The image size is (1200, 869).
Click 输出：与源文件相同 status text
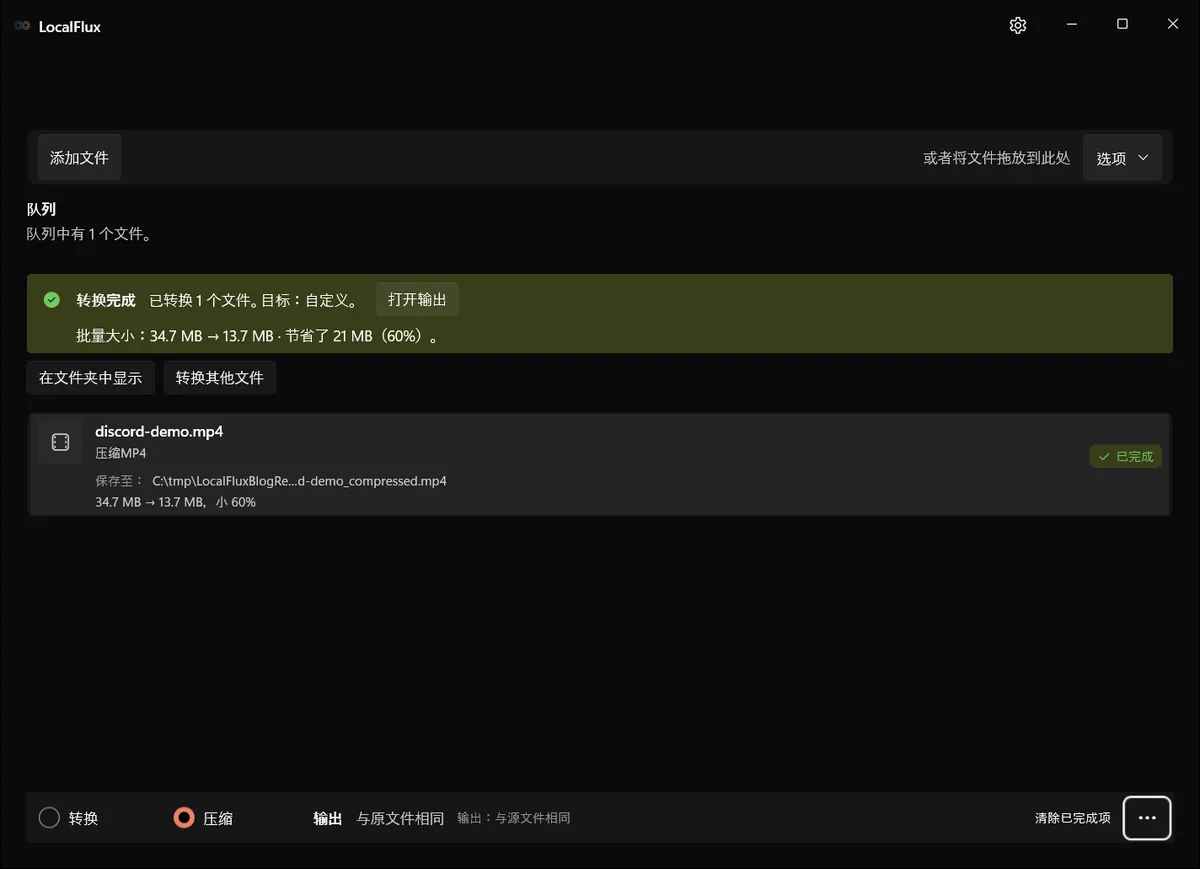[514, 818]
